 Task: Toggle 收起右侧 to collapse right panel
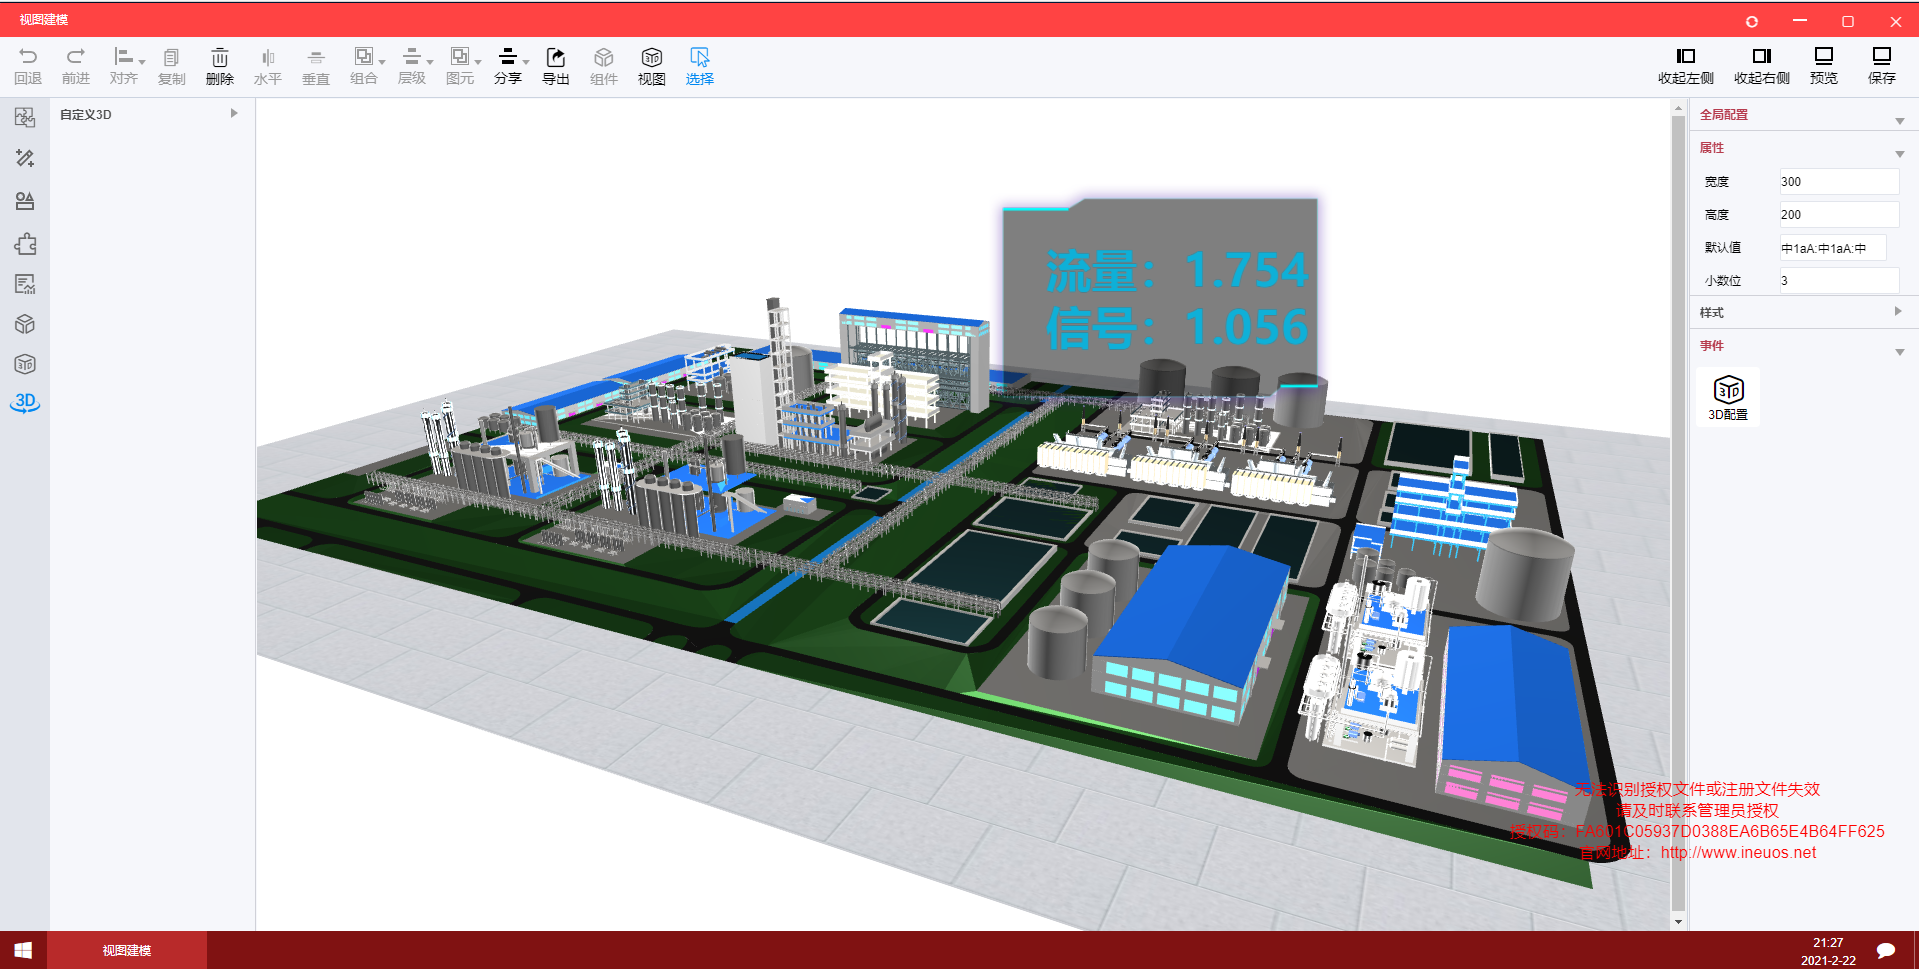pyautogui.click(x=1761, y=65)
